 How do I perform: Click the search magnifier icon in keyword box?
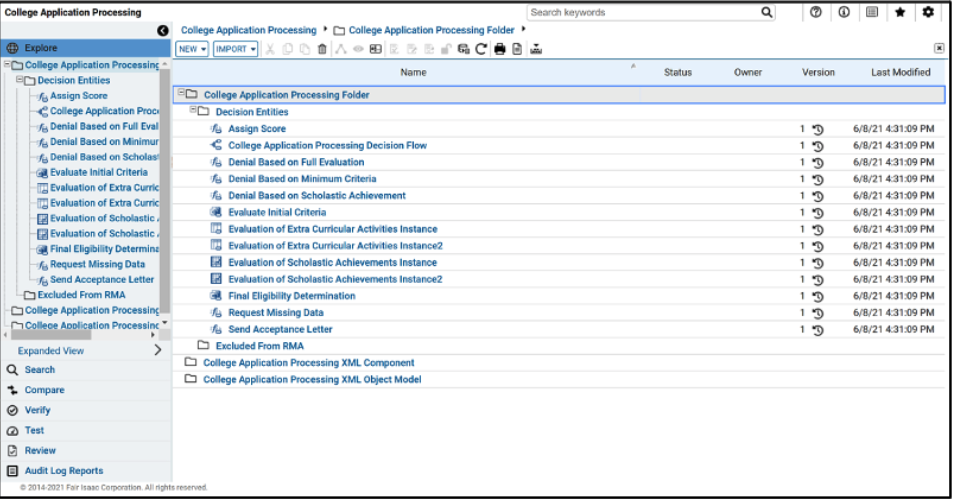[766, 12]
